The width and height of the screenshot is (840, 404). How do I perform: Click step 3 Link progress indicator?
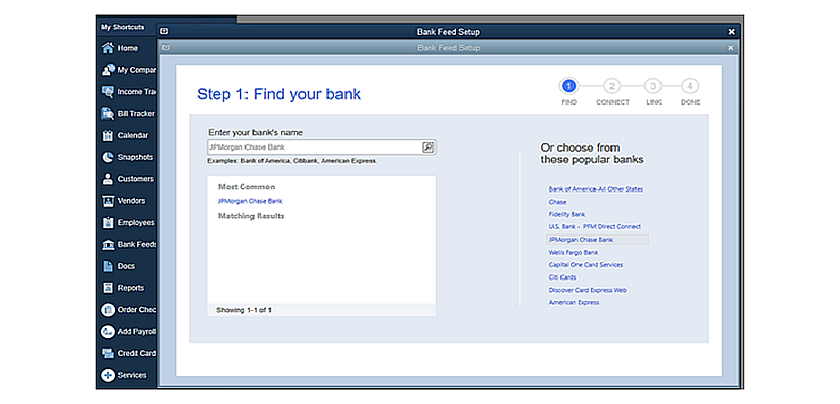pos(652,87)
